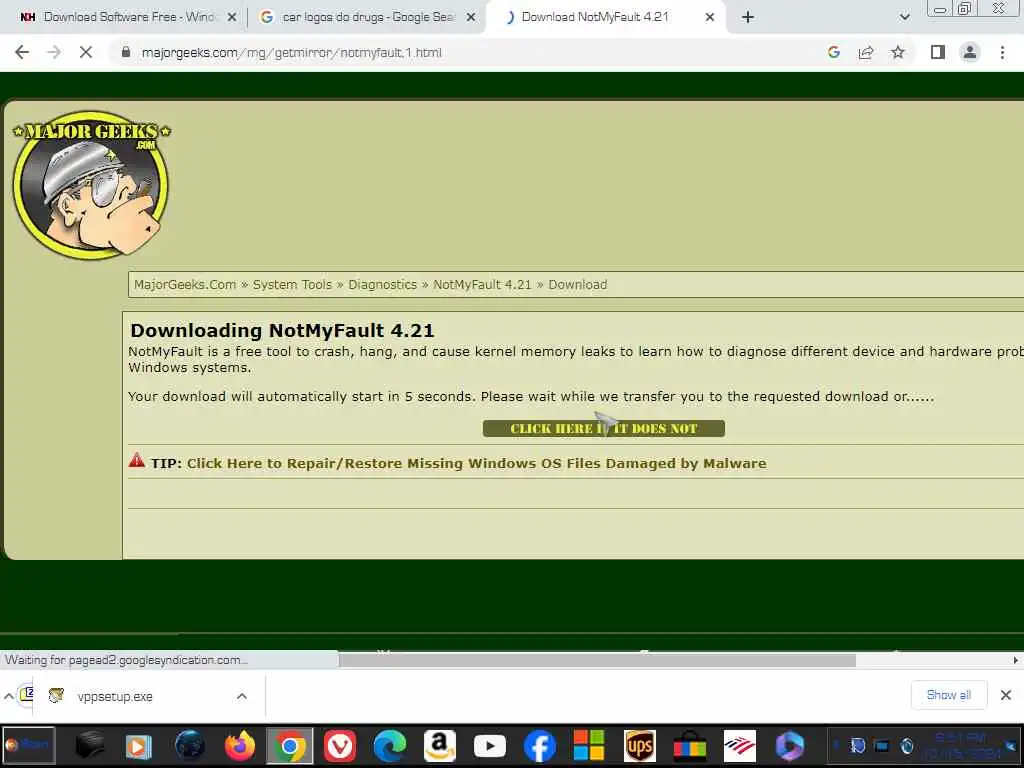Screen dimensions: 1024x768
Task: Open Chrome three-dot menu
Action: click(x=1002, y=52)
